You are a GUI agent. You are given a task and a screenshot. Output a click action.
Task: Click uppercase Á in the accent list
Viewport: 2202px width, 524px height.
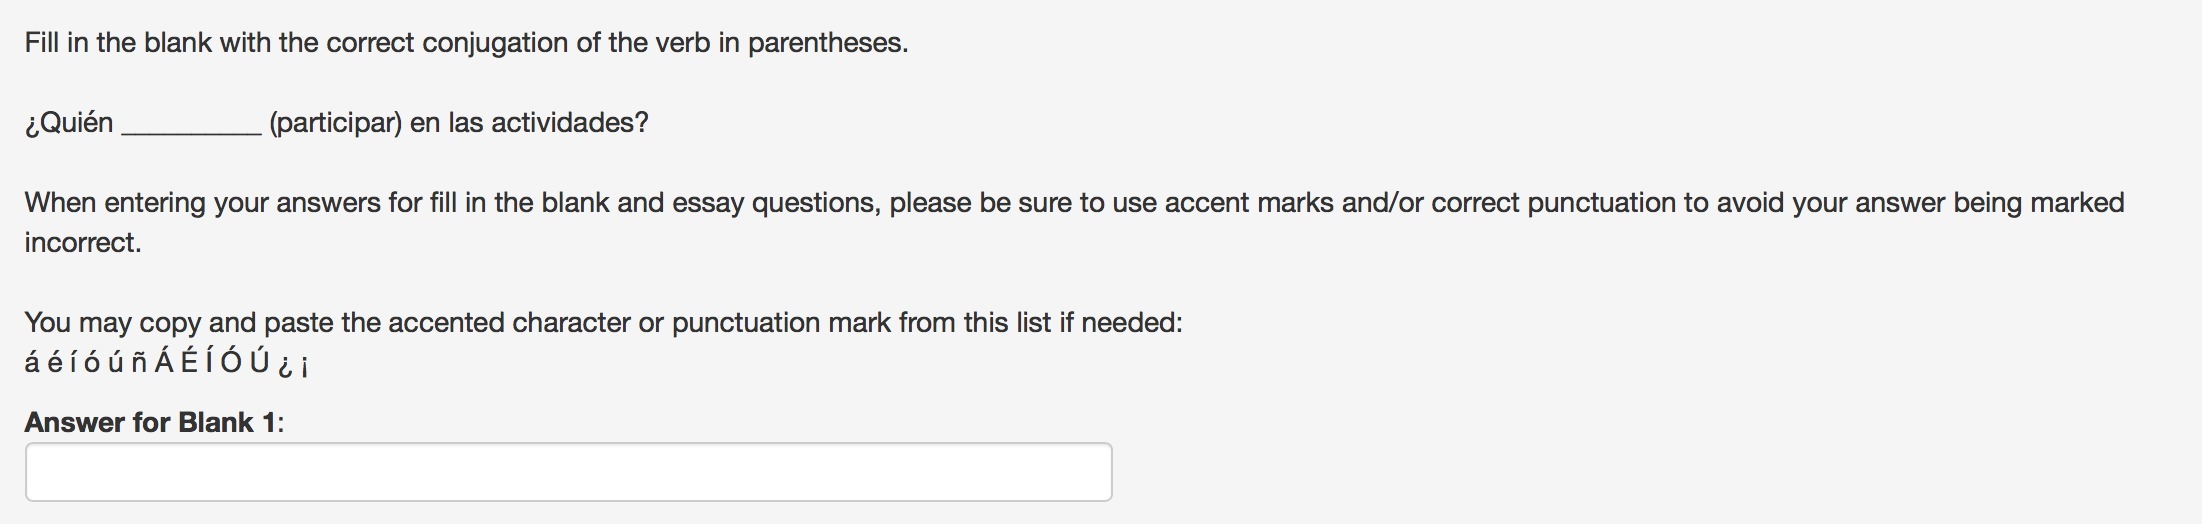pos(166,362)
